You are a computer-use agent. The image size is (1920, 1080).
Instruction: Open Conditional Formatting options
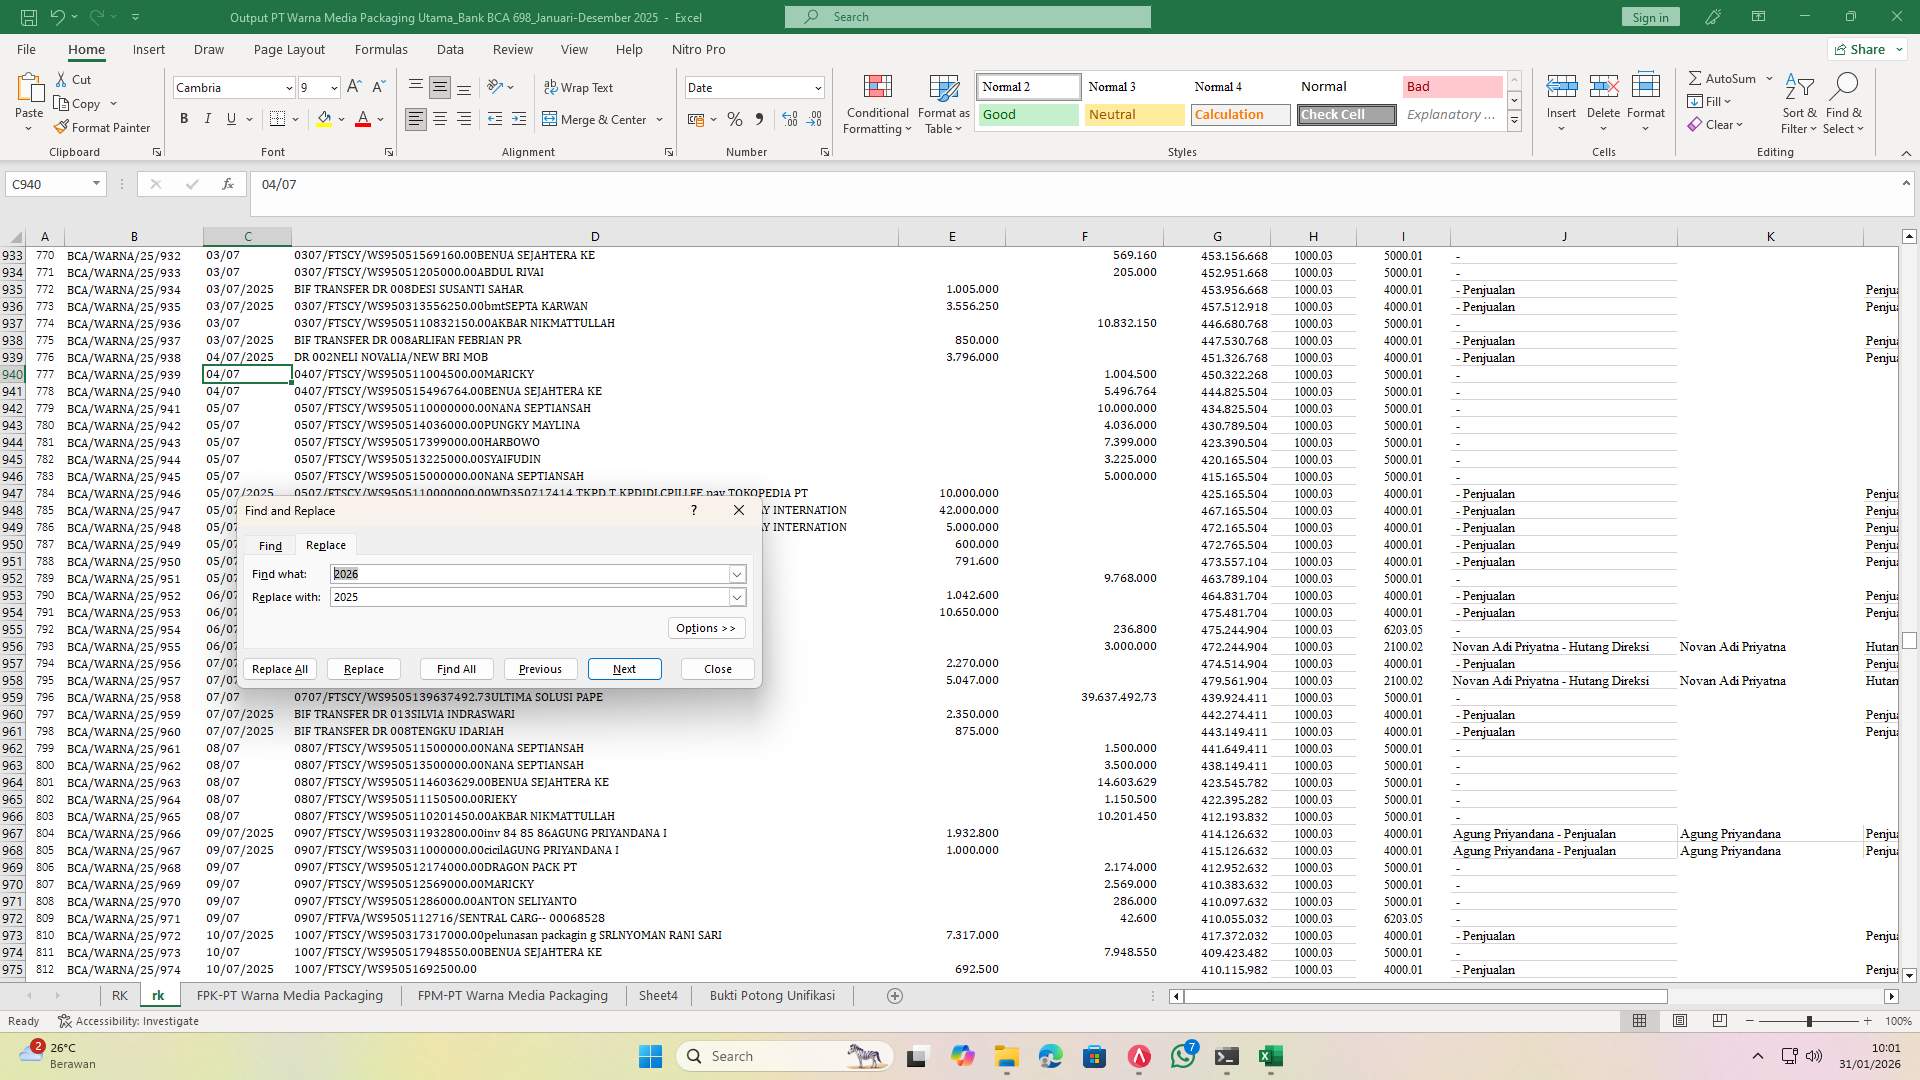point(877,104)
